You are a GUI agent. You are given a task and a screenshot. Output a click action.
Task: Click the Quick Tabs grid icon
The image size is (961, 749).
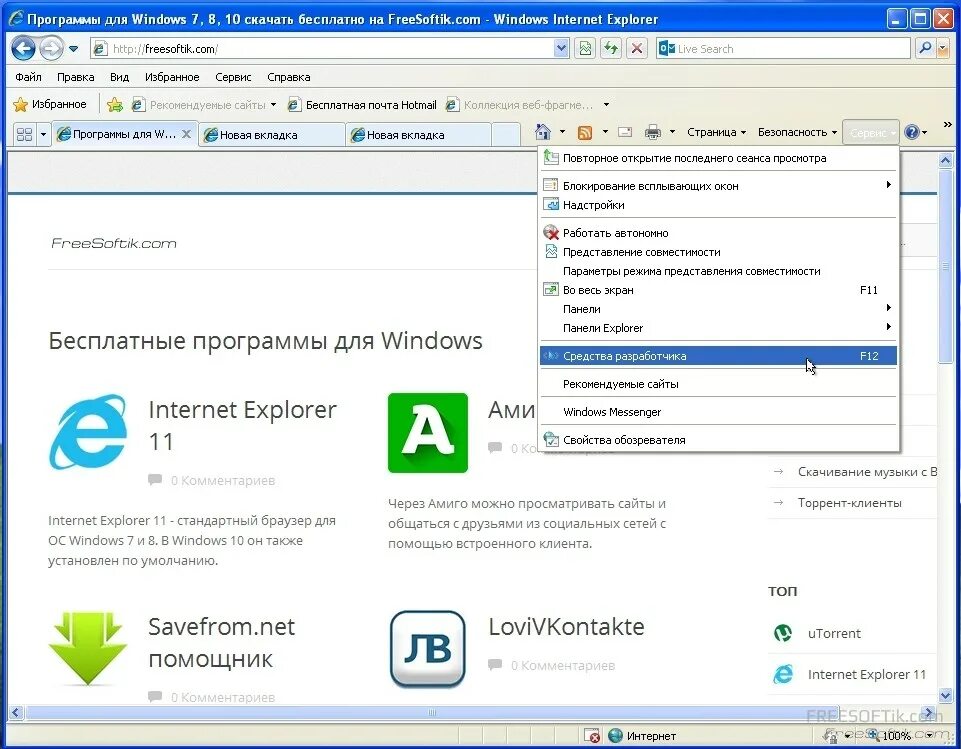click(x=25, y=134)
